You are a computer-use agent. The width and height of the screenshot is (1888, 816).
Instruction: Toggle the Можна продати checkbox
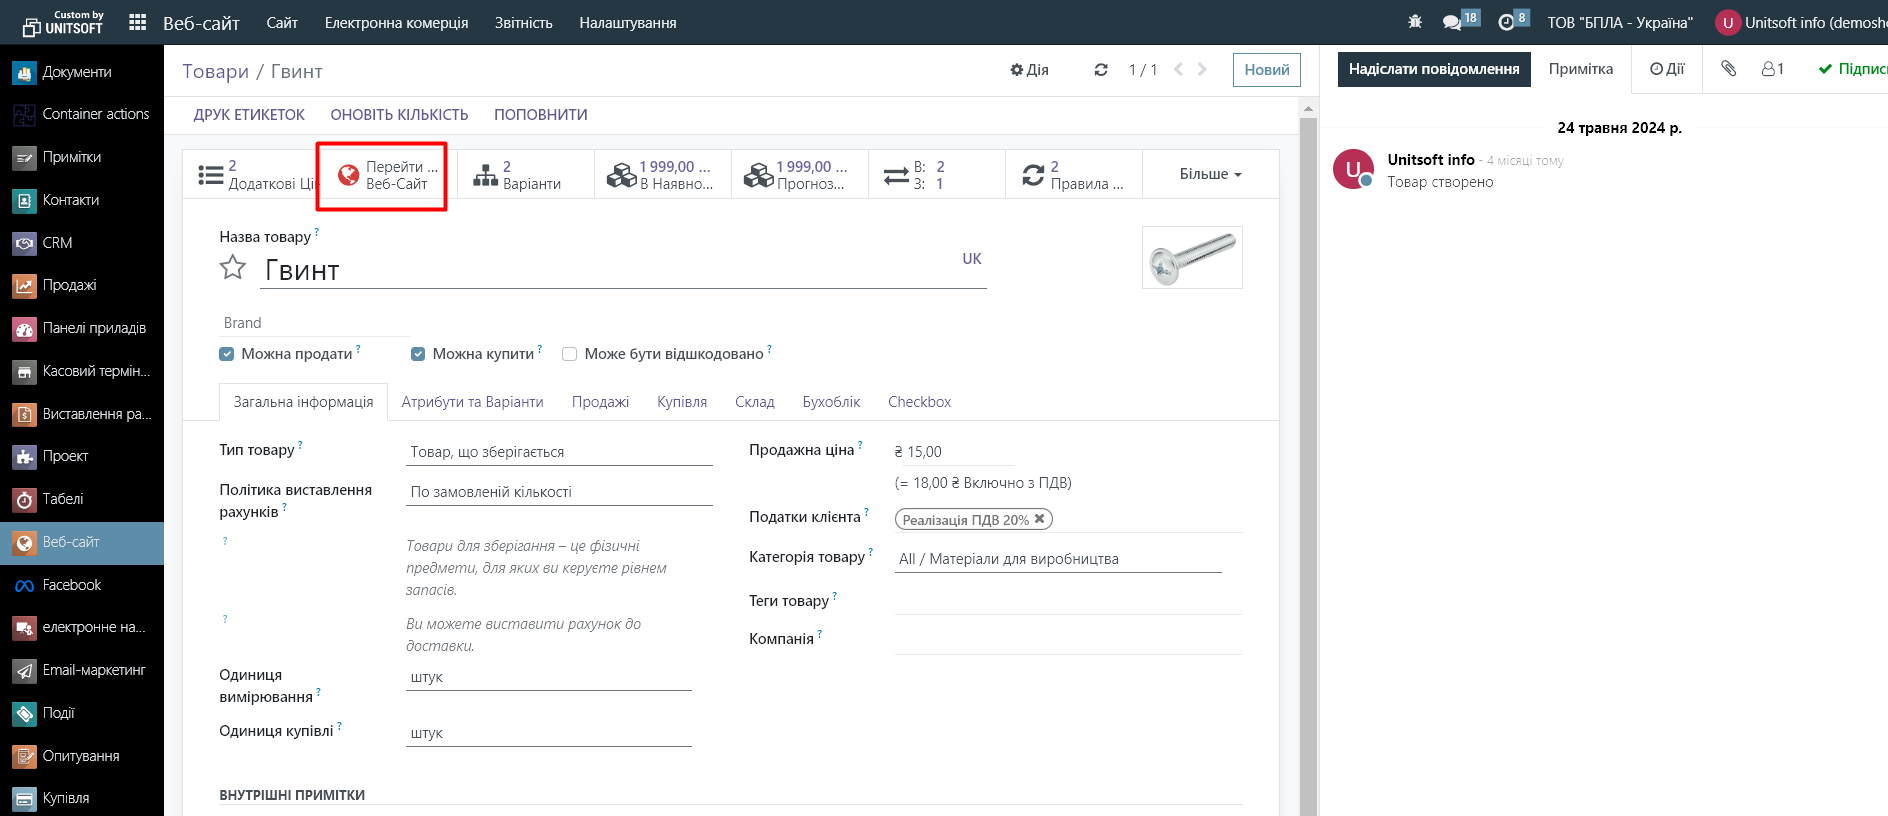pos(227,354)
